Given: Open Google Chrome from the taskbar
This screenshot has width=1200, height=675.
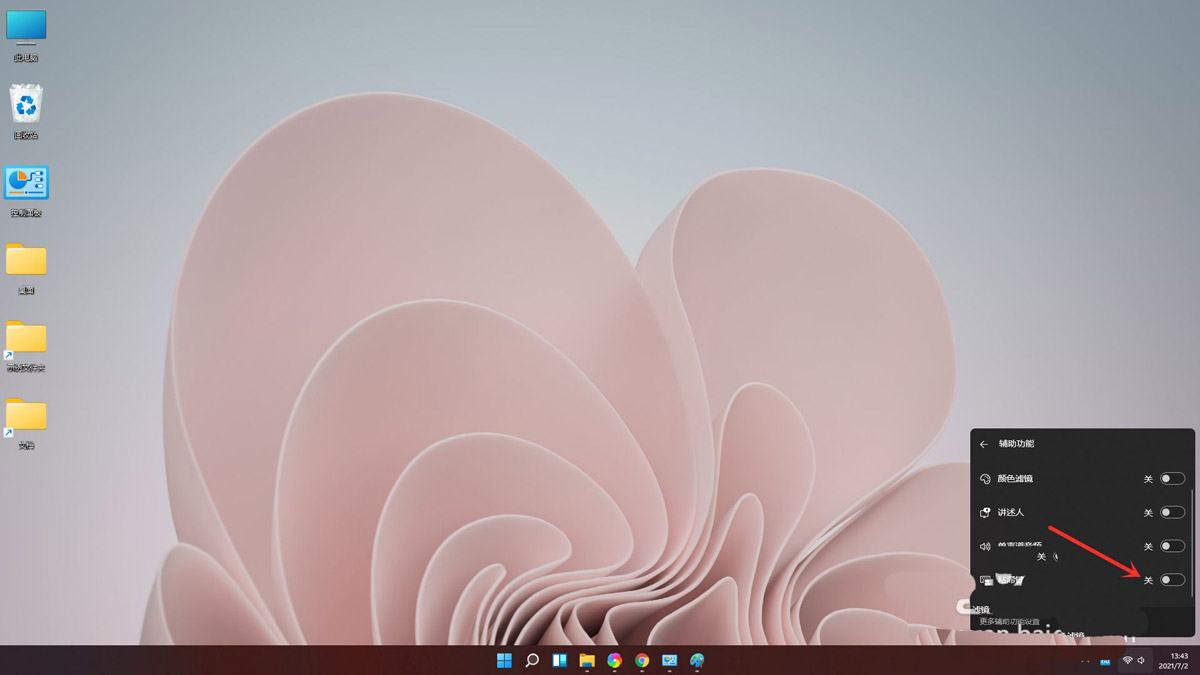Looking at the screenshot, I should click(x=641, y=660).
